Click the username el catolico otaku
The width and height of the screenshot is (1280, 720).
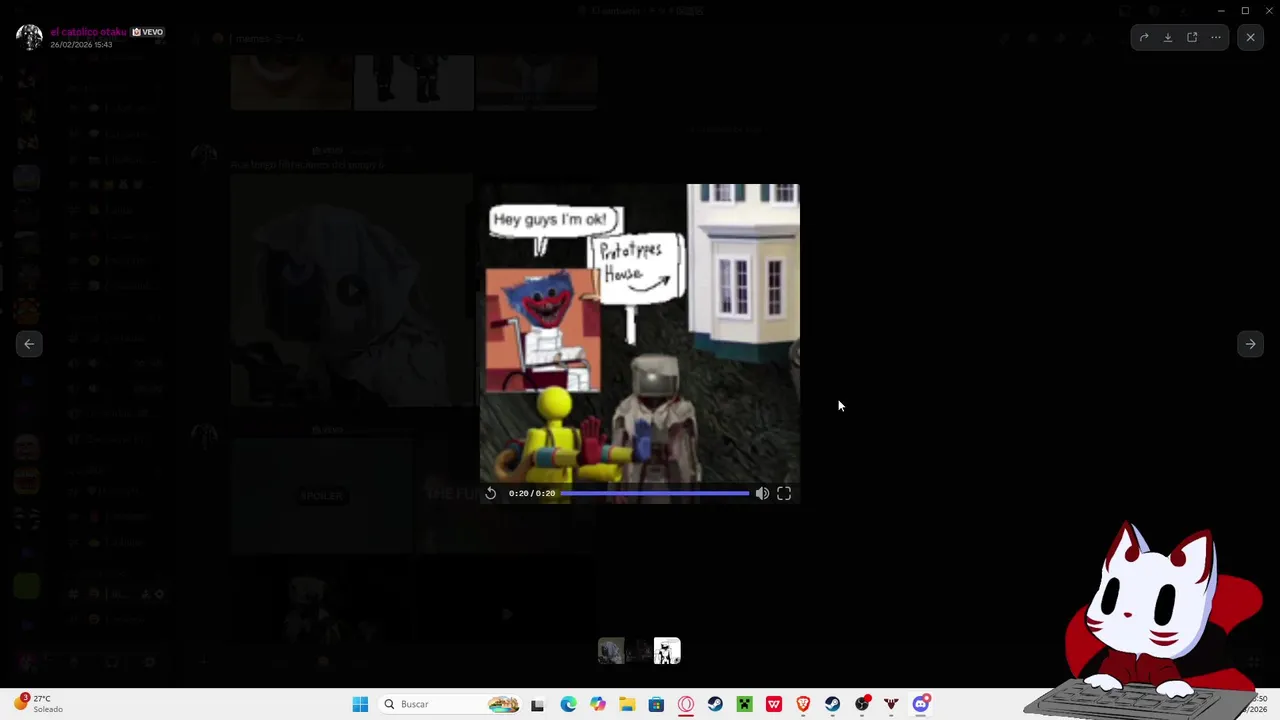point(89,32)
